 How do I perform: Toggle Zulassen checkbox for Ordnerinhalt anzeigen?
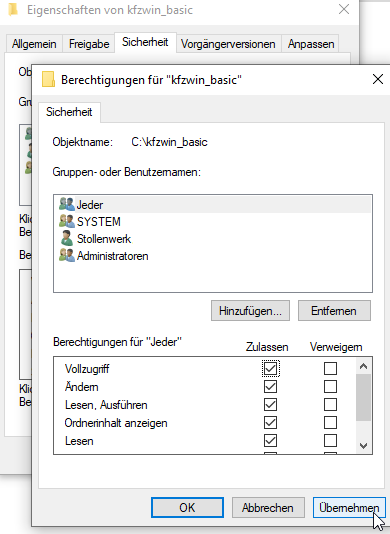(x=270, y=423)
